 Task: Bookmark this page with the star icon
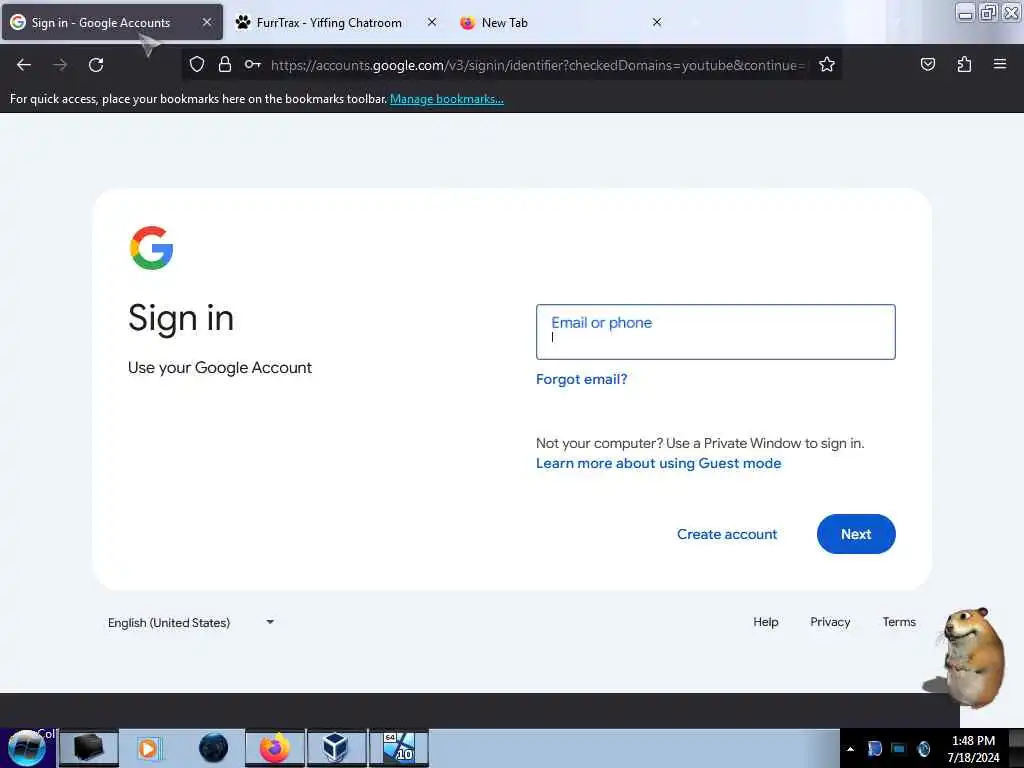click(x=827, y=64)
